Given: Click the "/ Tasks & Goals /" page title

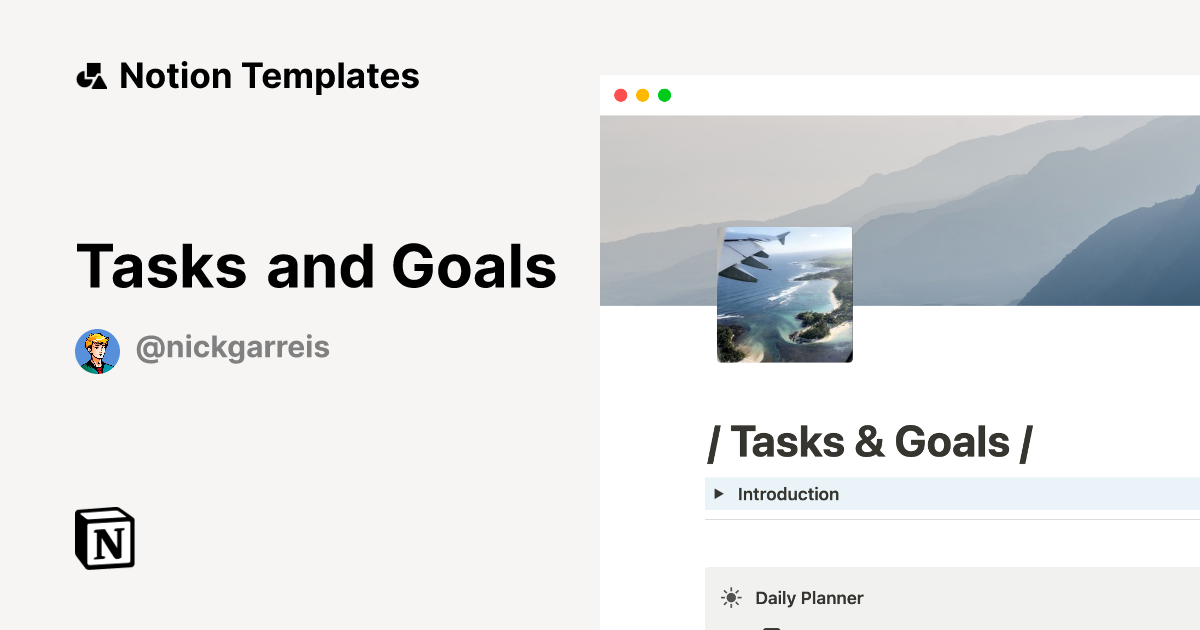Looking at the screenshot, I should coord(871,441).
